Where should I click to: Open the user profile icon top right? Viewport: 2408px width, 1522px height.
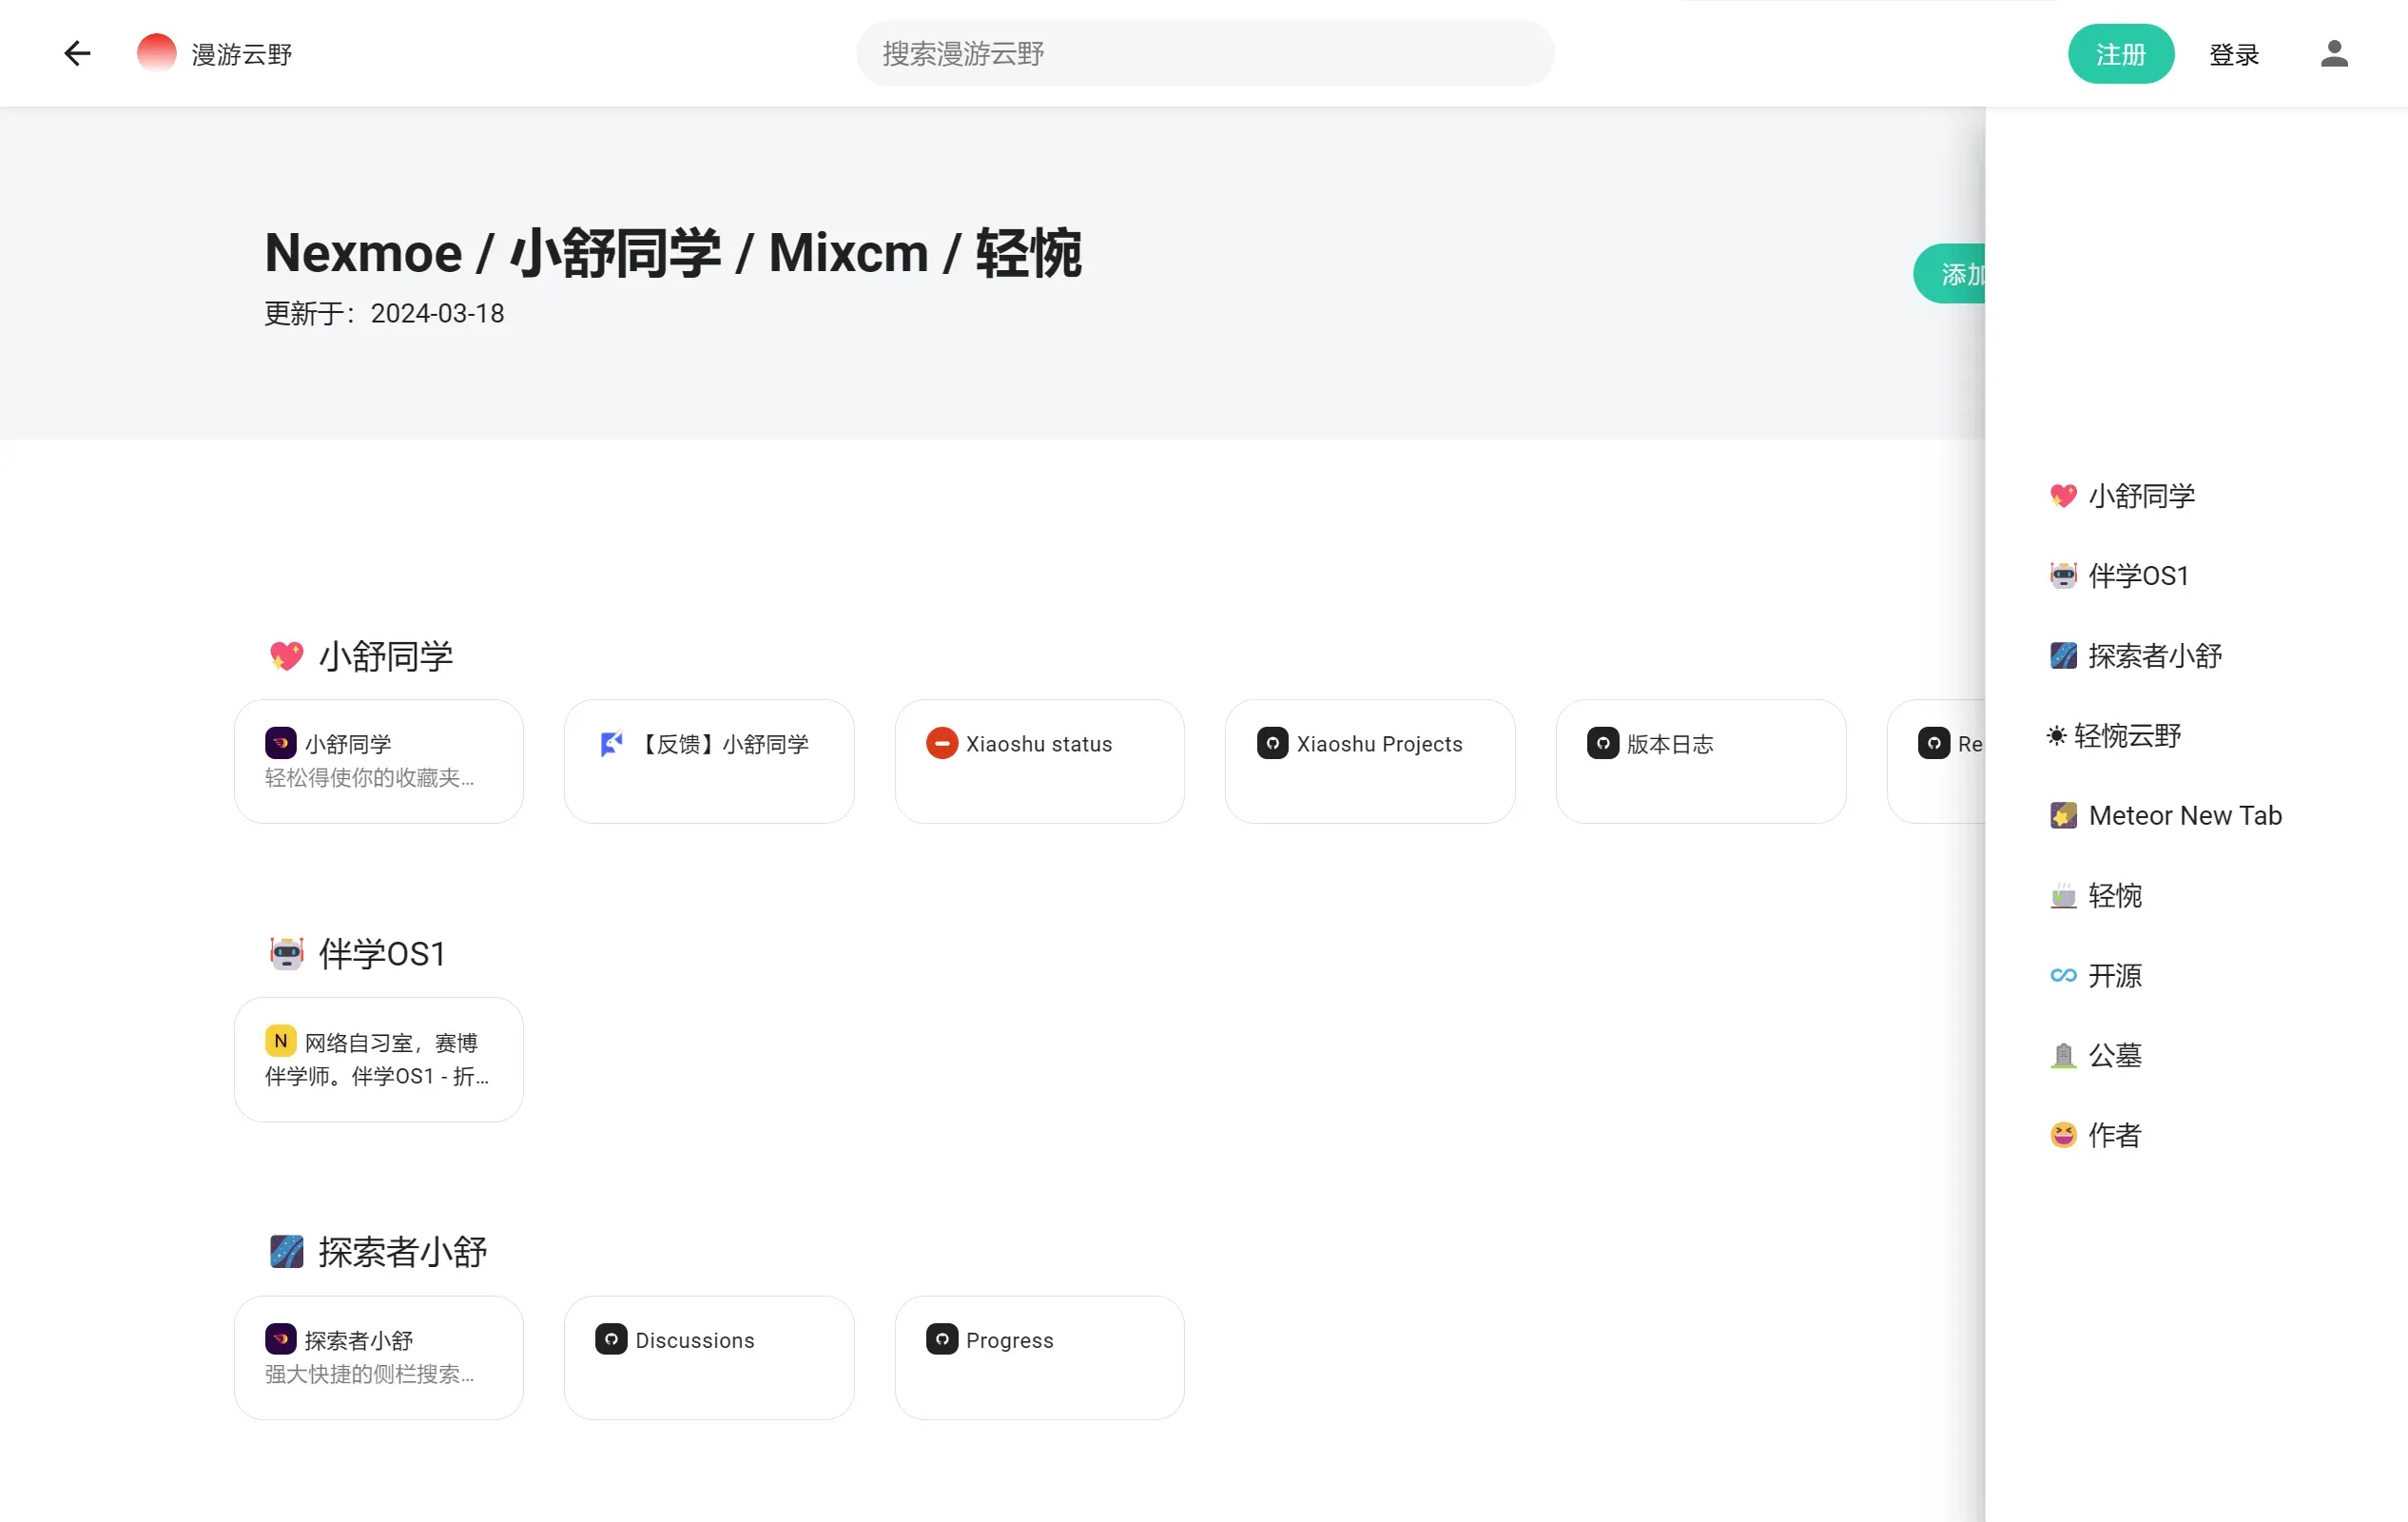pyautogui.click(x=2334, y=53)
